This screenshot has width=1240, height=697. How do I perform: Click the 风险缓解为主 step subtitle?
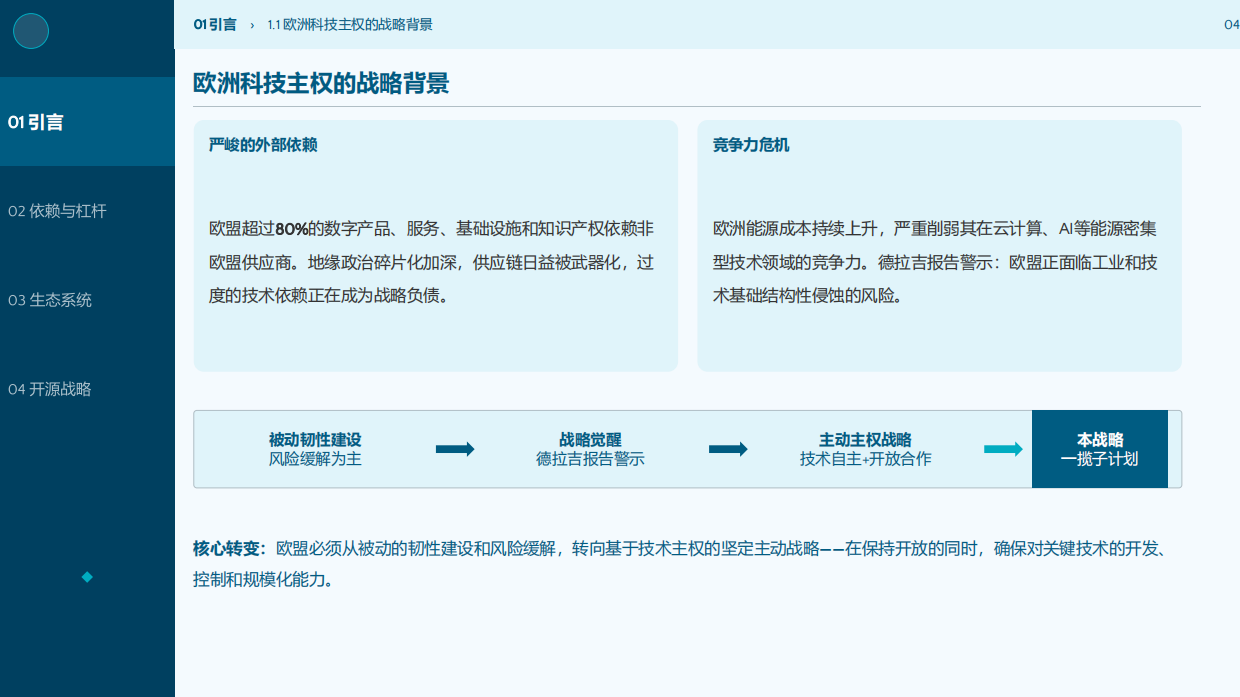tap(315, 459)
